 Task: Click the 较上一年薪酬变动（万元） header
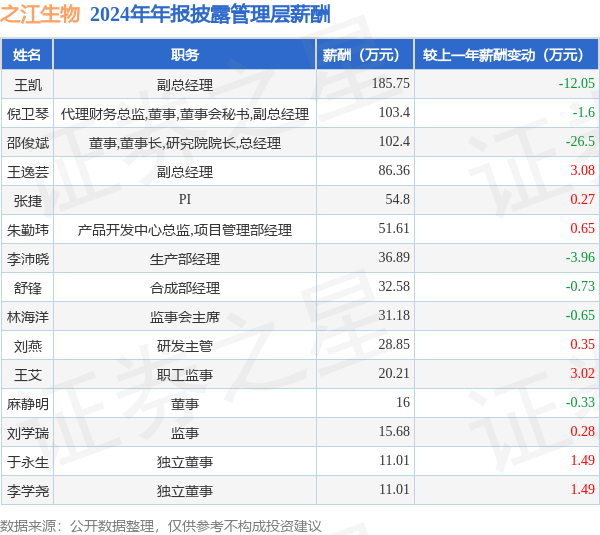[x=507, y=55]
